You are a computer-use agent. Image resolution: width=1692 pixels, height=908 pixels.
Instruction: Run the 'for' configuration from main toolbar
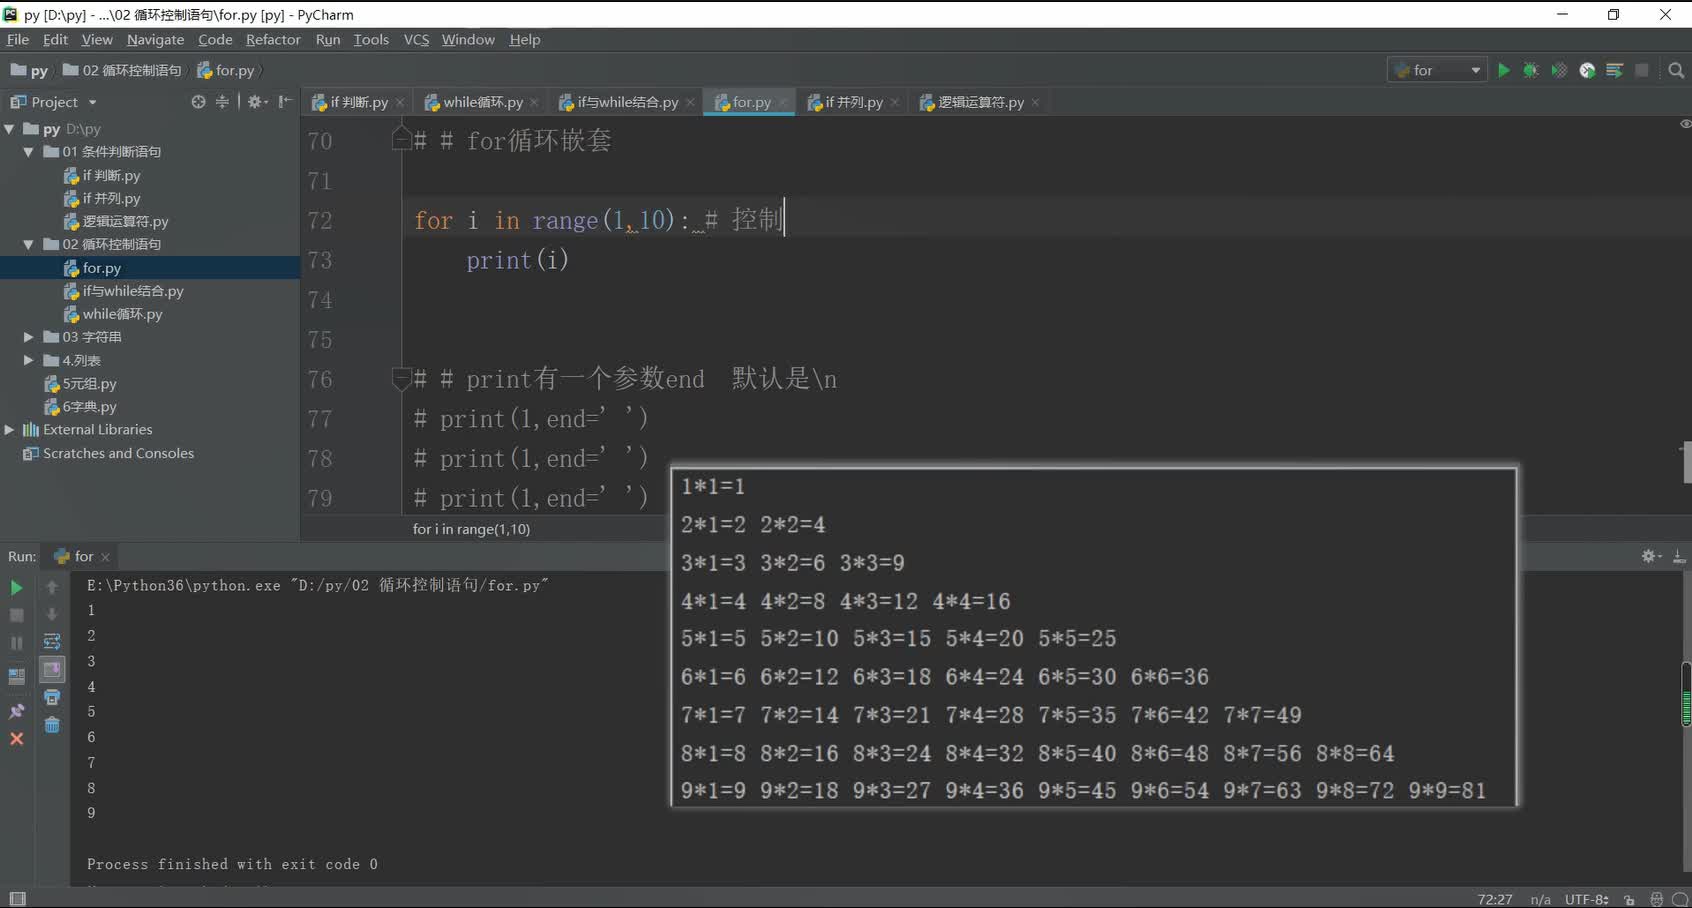pyautogui.click(x=1503, y=70)
